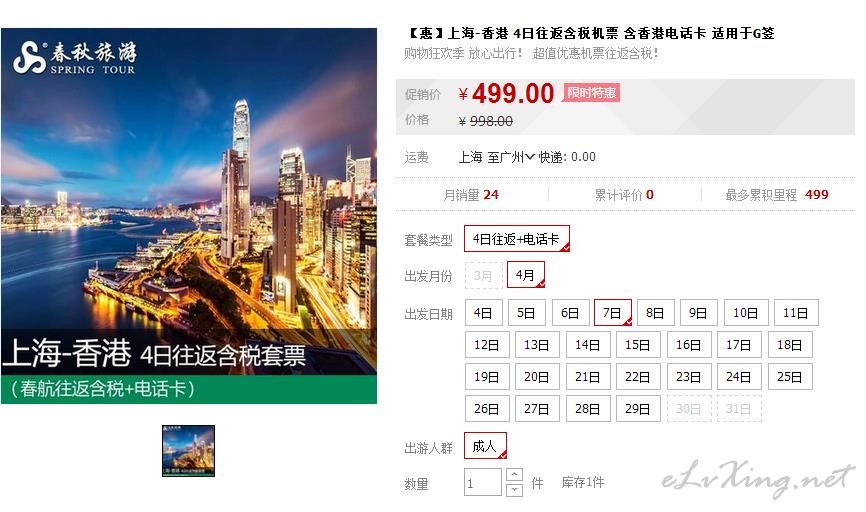Image resolution: width=866 pixels, height=512 pixels.
Task: Select departure date 4日
Action: pos(483,313)
